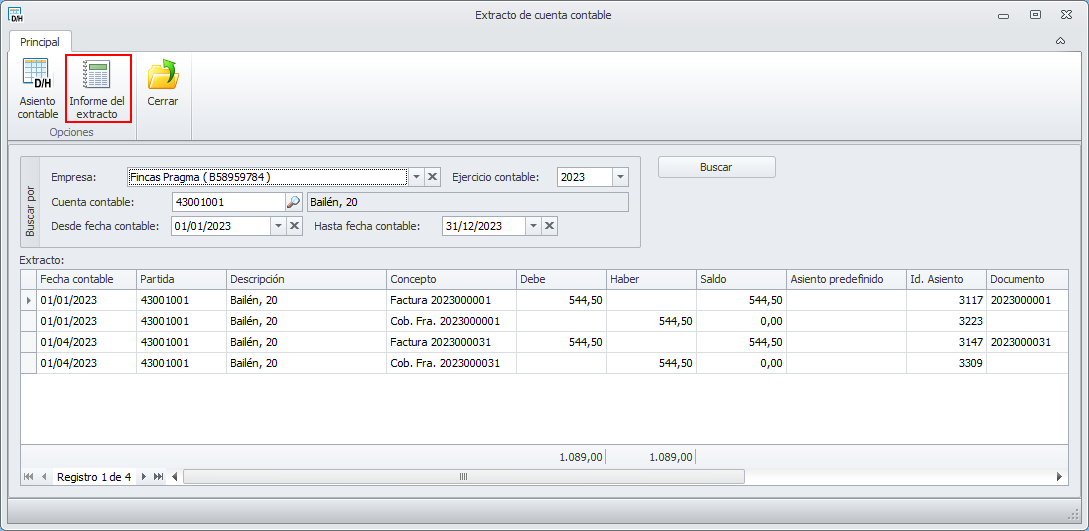Clear the Empresa field with its X

point(433,177)
